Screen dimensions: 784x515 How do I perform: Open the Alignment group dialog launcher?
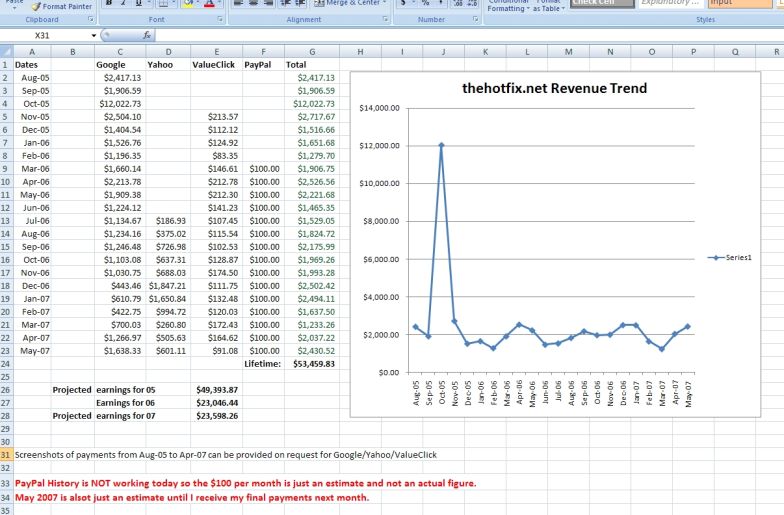click(x=386, y=19)
